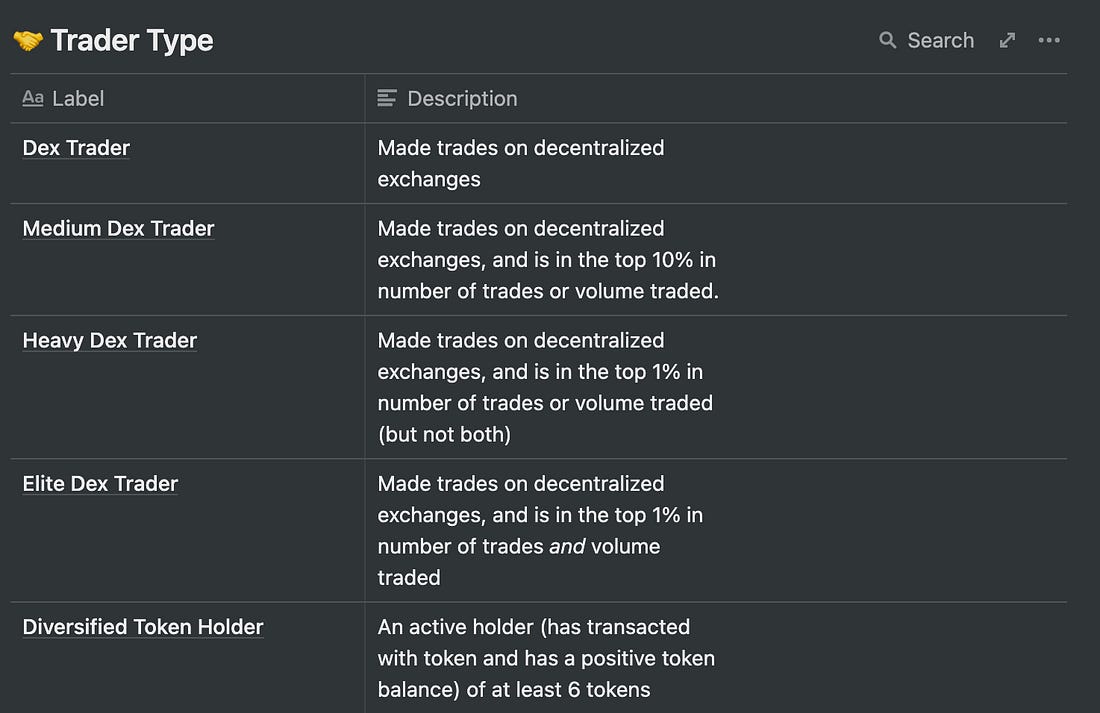
Task: Click the Description text property icon
Action: click(387, 98)
